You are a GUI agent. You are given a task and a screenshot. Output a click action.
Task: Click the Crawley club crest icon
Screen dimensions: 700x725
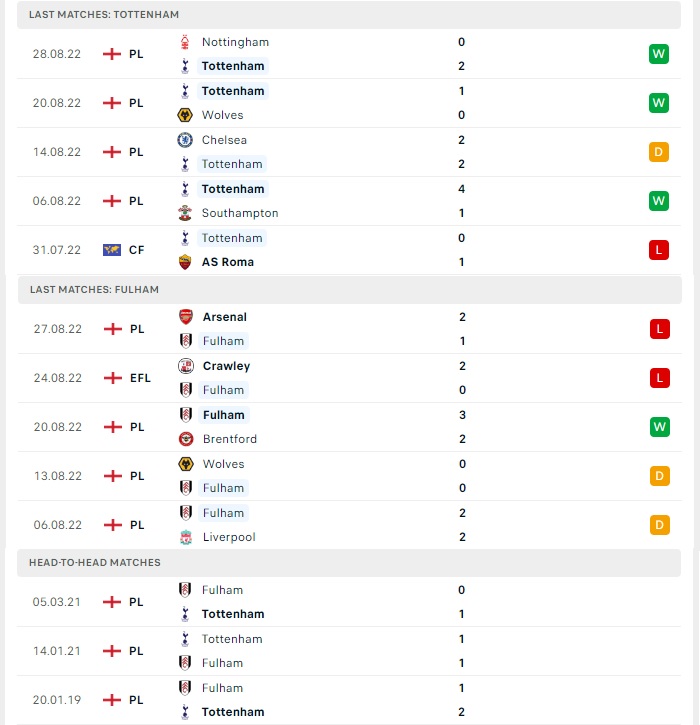coord(186,366)
